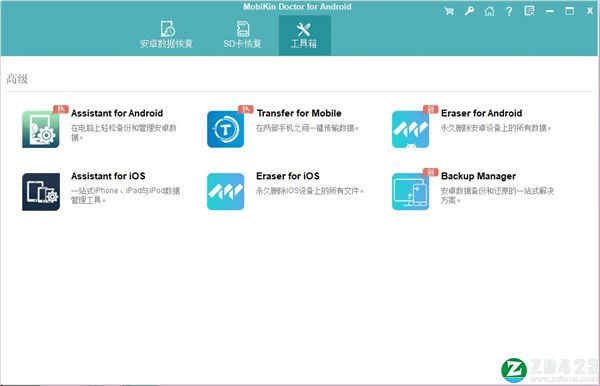600x386 pixels.
Task: Open the shopping cart purchase icon
Action: [449, 11]
